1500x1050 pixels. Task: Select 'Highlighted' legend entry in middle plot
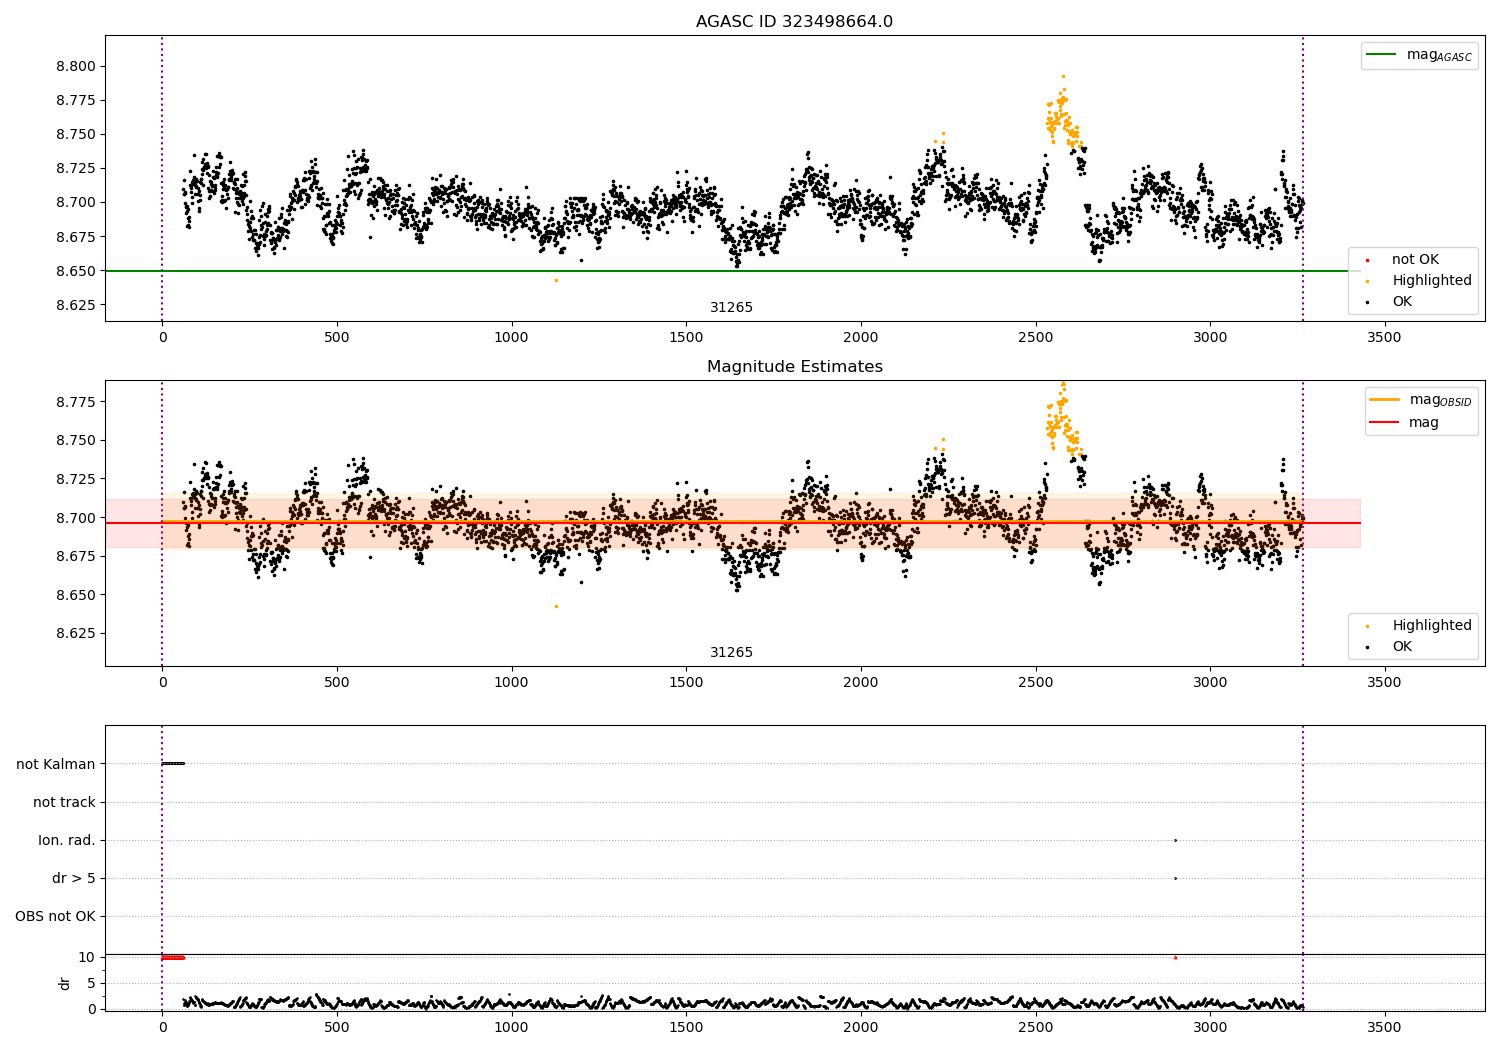[x=1418, y=626]
